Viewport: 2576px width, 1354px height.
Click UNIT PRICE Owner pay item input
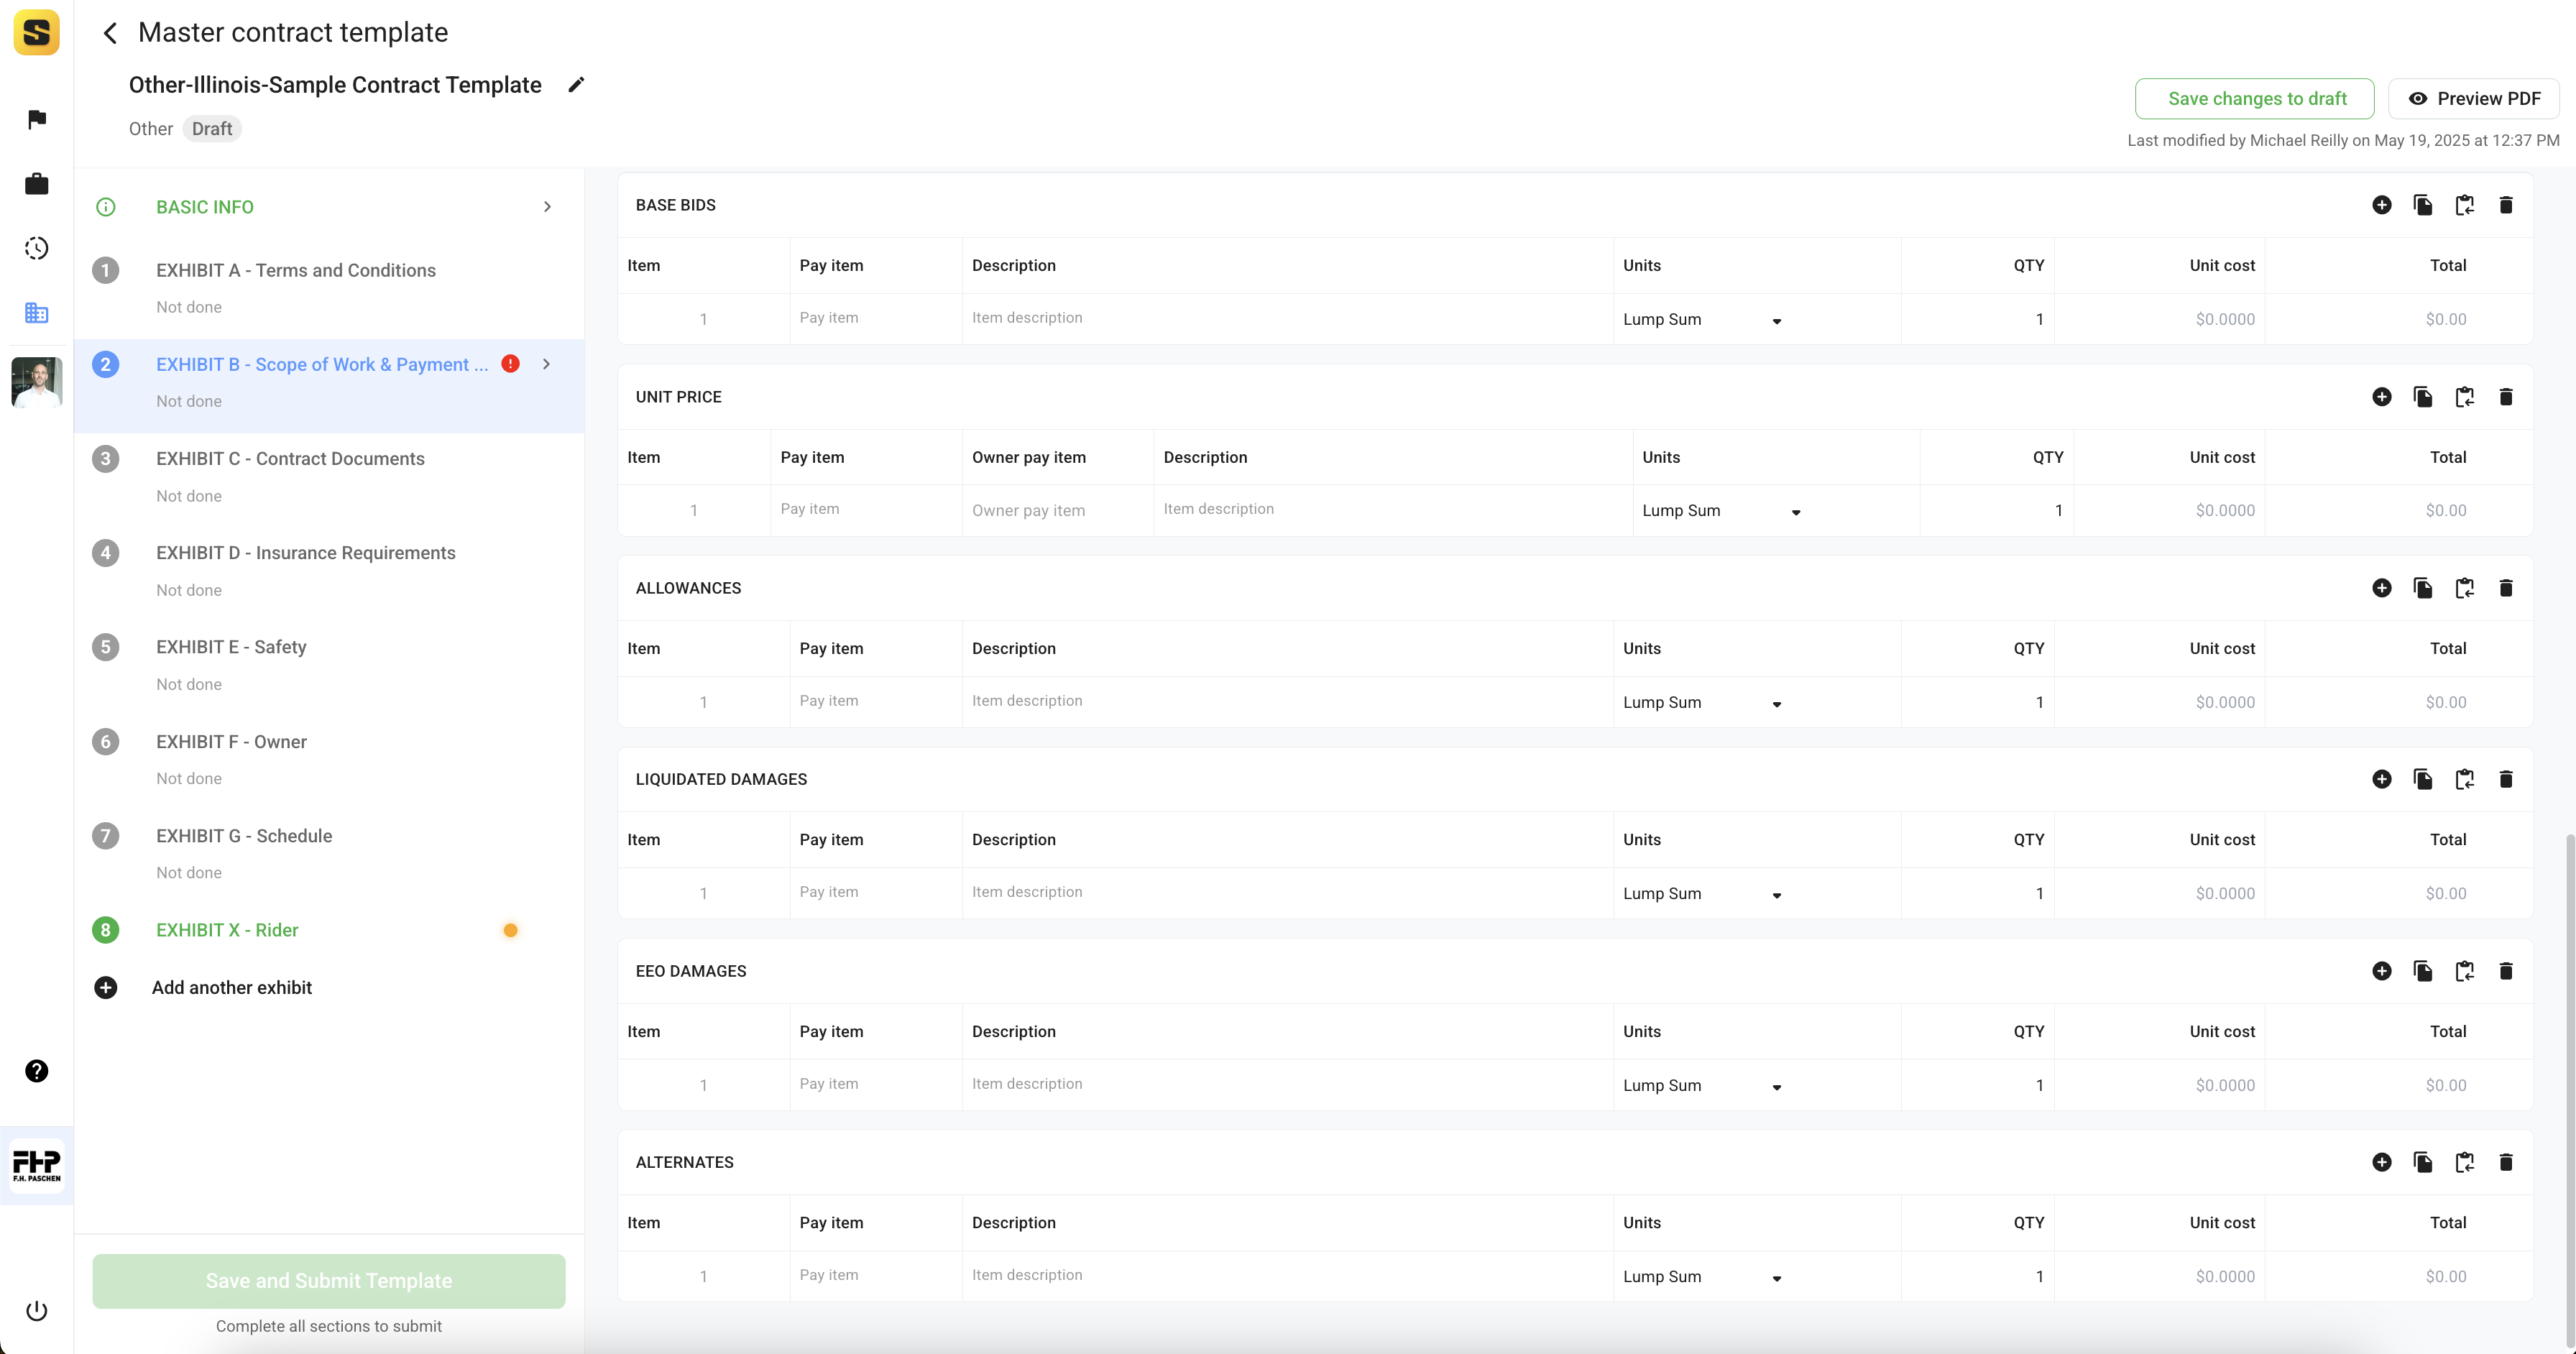(1058, 511)
